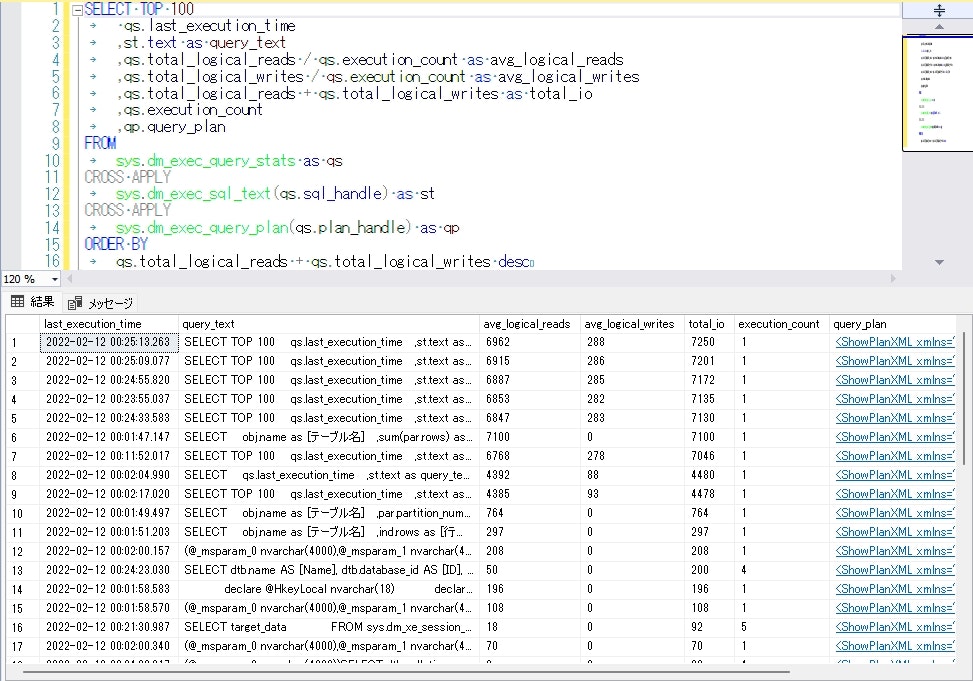This screenshot has height=681, width=973.
Task: Select row header number 1
Action: point(23,343)
